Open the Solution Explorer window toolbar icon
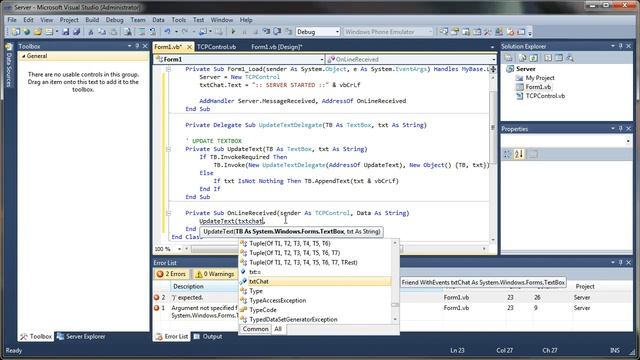 [x=444, y=31]
